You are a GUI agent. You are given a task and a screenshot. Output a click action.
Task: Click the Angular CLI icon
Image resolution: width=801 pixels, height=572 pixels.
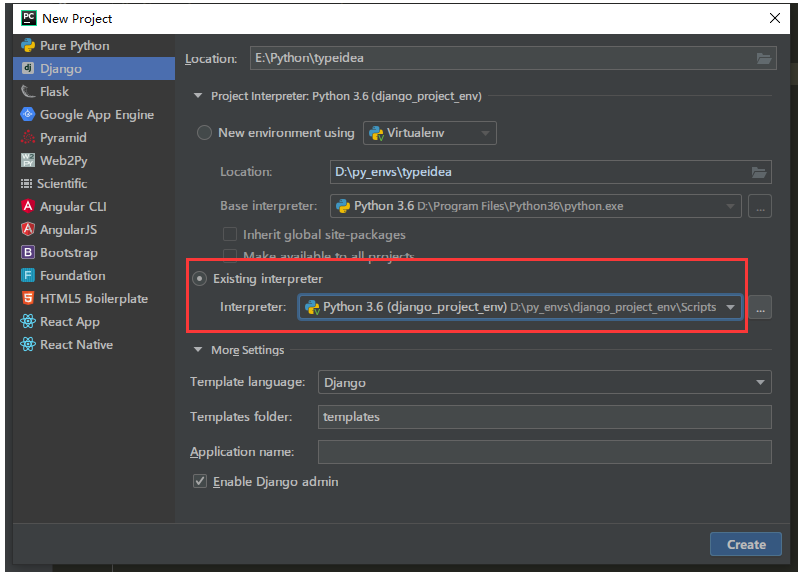point(28,206)
